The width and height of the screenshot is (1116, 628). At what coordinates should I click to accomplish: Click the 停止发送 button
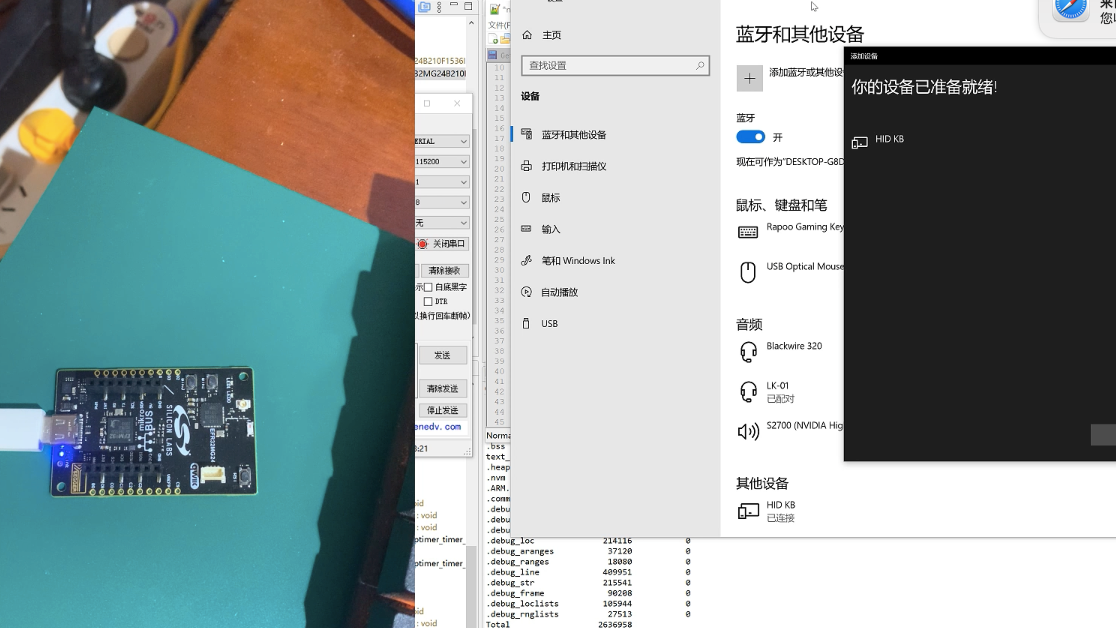443,410
